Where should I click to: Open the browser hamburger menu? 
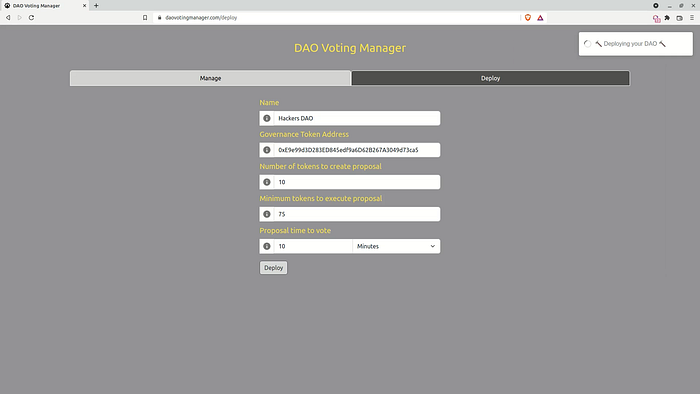pos(692,18)
